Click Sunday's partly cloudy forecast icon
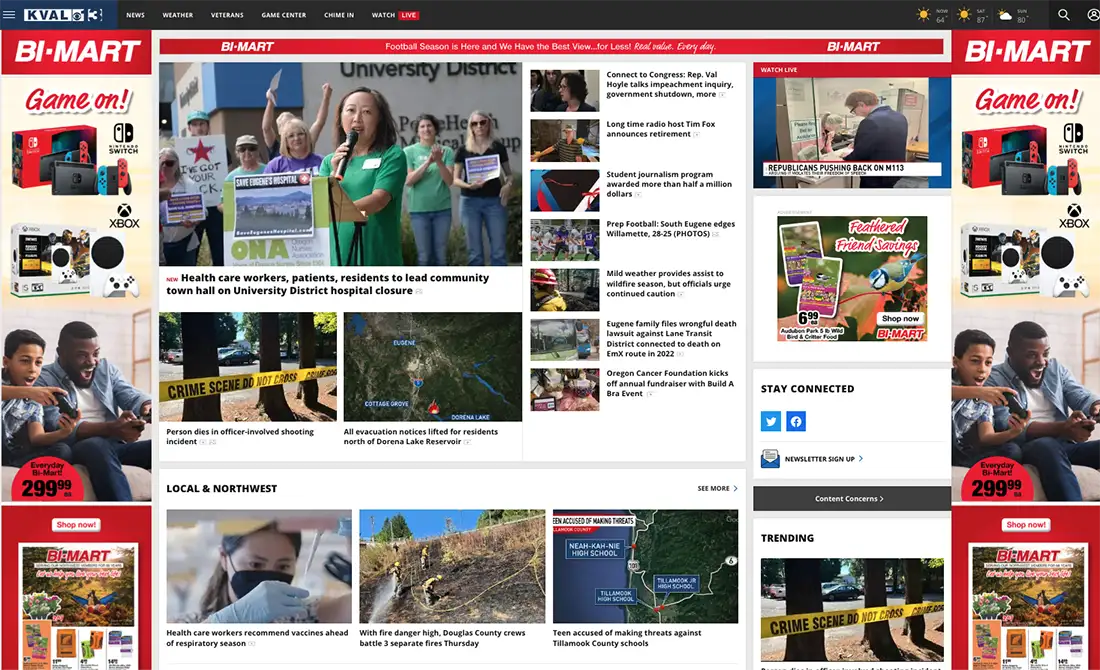The image size is (1100, 670). (x=1005, y=15)
